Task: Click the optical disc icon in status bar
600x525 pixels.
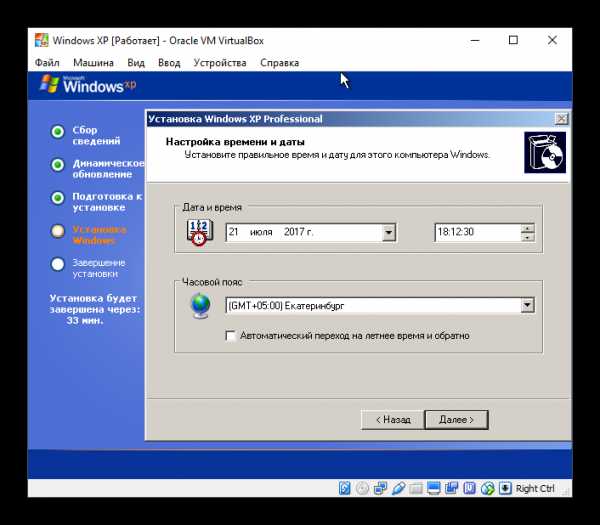Action: coord(363,488)
